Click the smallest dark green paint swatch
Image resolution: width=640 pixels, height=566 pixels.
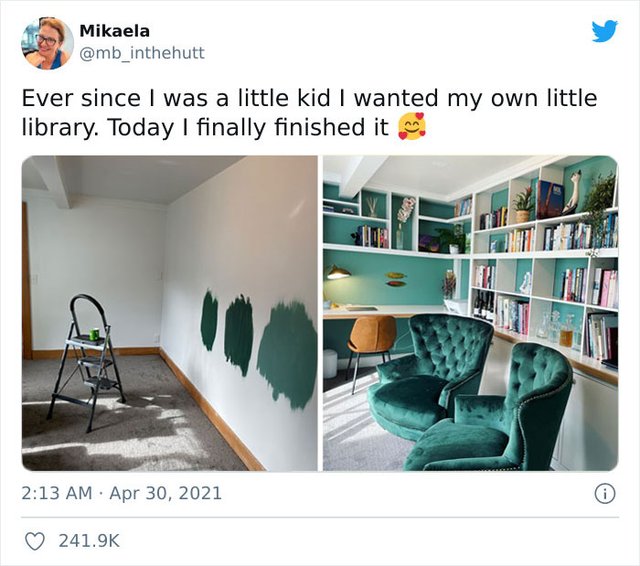coord(209,320)
